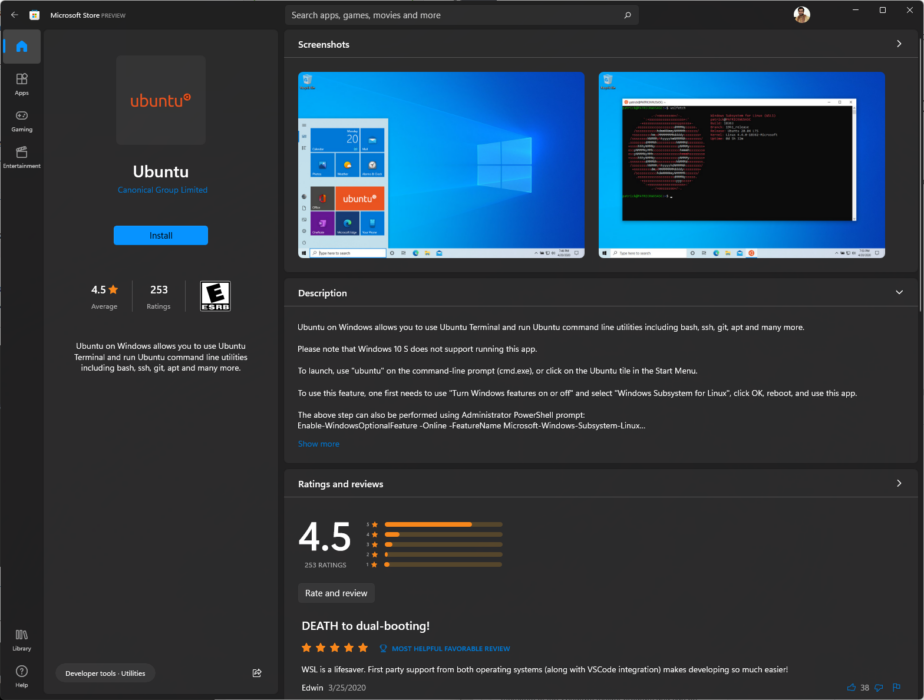This screenshot has width=924, height=700.
Task: Collapse the Description section
Action: point(899,293)
